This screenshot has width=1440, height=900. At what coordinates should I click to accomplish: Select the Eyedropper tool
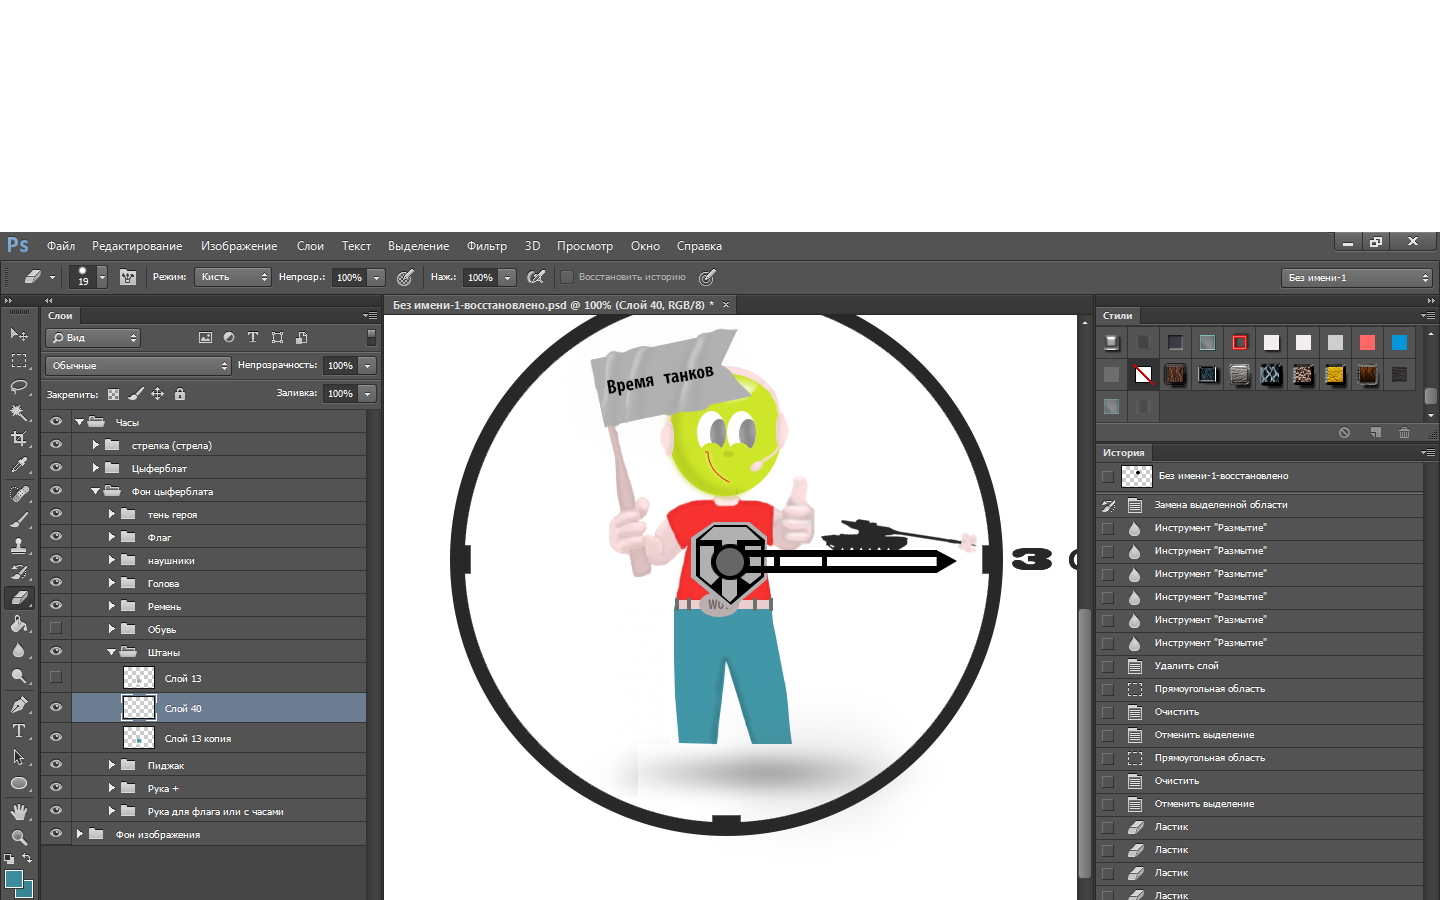[19, 465]
